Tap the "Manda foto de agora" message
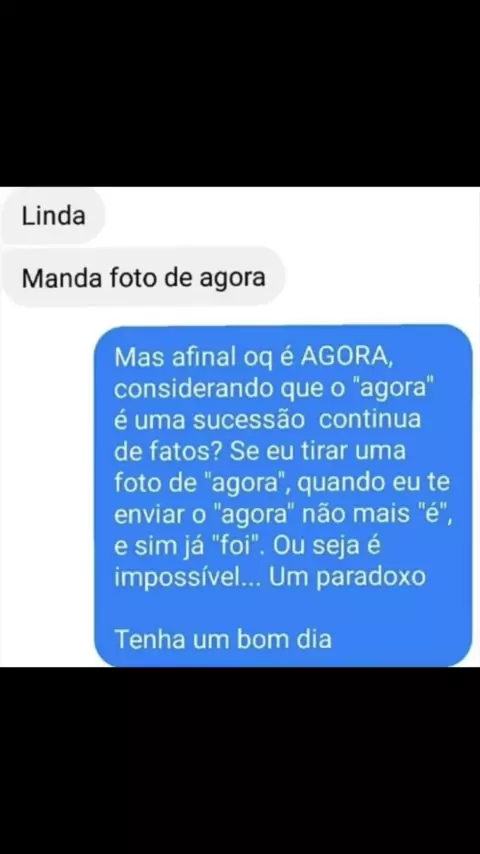The width and height of the screenshot is (480, 854). [143, 278]
